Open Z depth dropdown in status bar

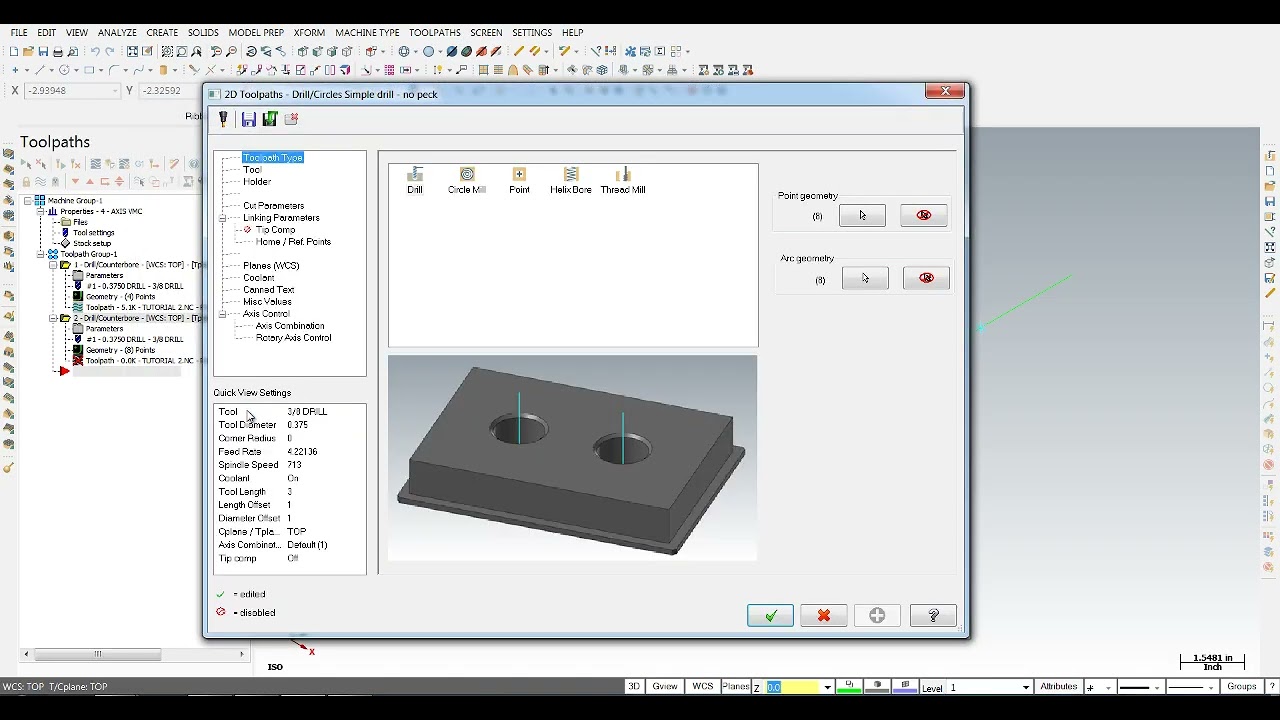[827, 688]
